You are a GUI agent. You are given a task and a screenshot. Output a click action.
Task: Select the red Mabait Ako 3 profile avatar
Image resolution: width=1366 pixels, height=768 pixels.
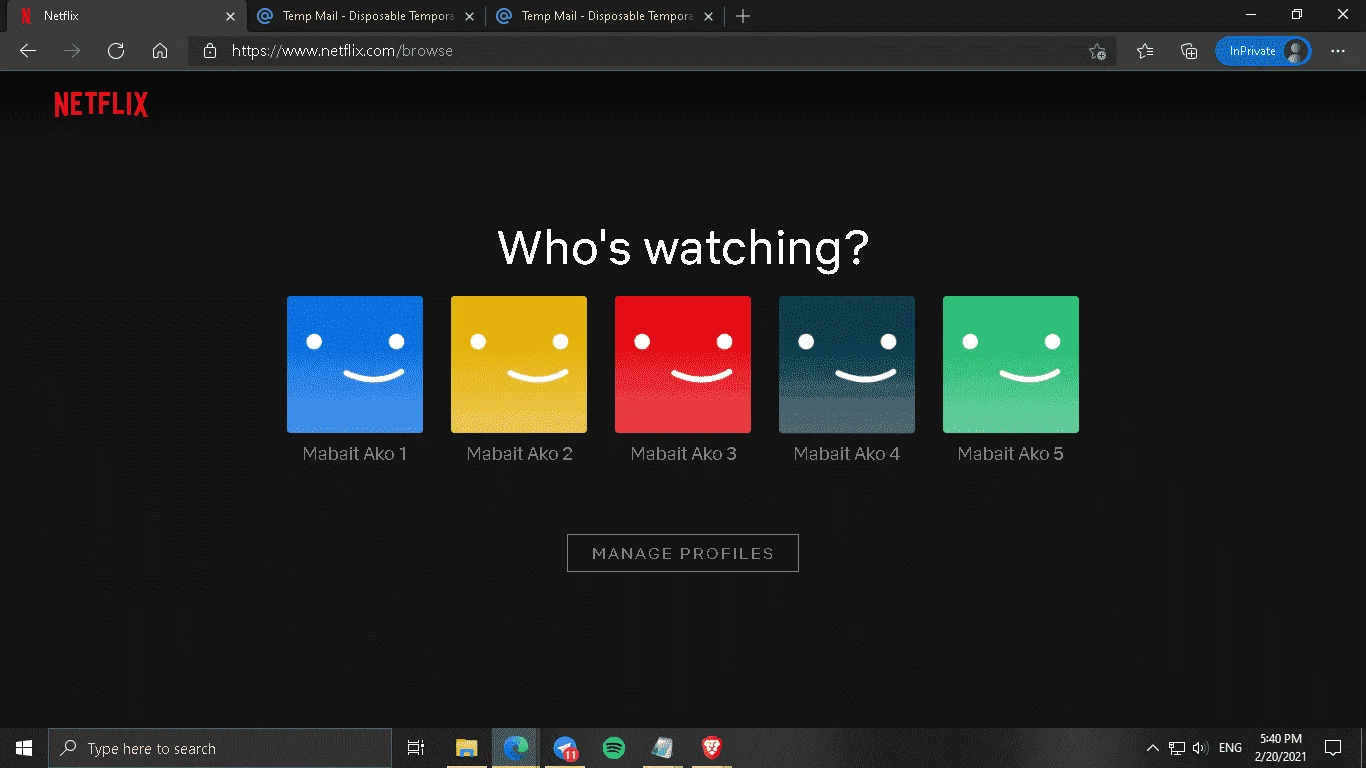click(683, 364)
